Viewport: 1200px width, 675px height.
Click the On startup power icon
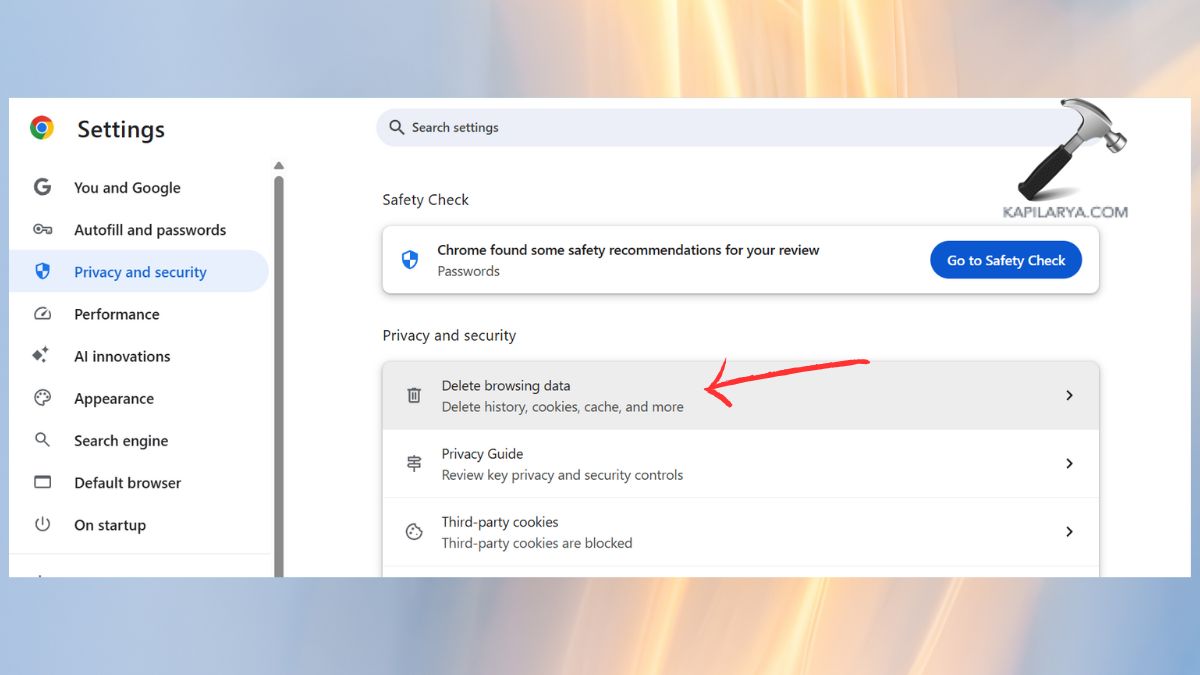(42, 524)
